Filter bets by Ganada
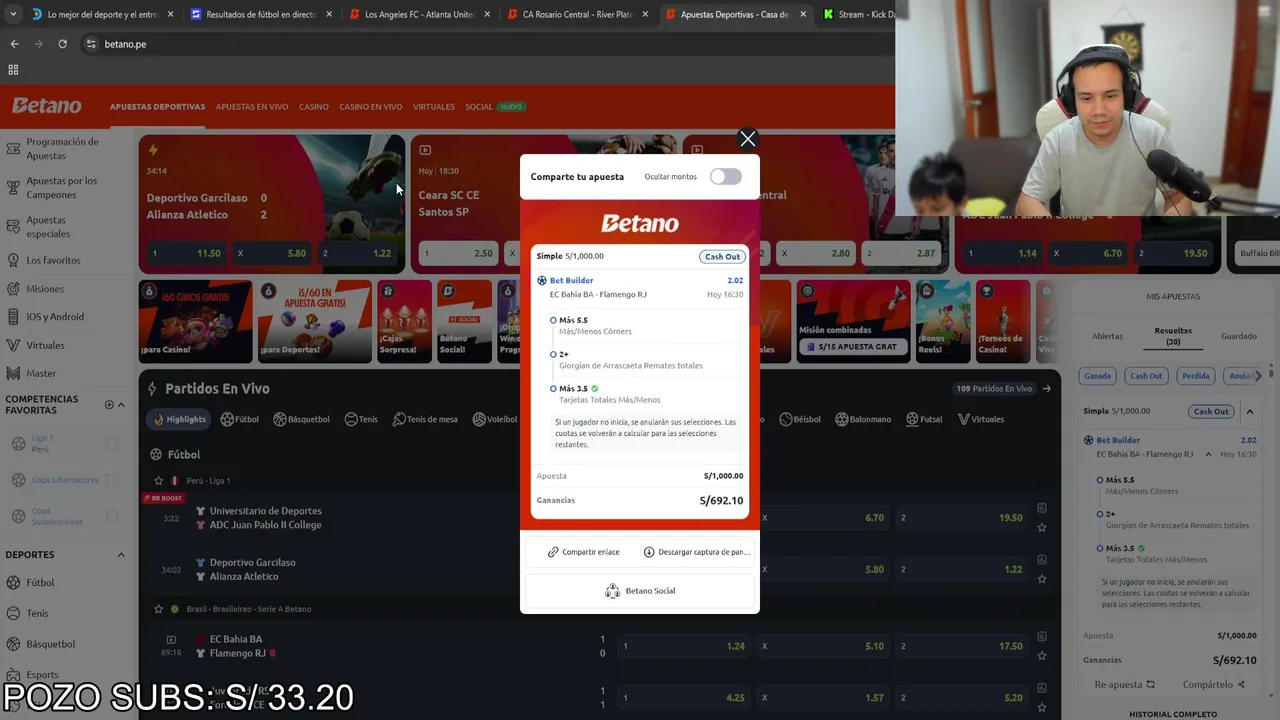This screenshot has width=1280, height=720. (1097, 376)
